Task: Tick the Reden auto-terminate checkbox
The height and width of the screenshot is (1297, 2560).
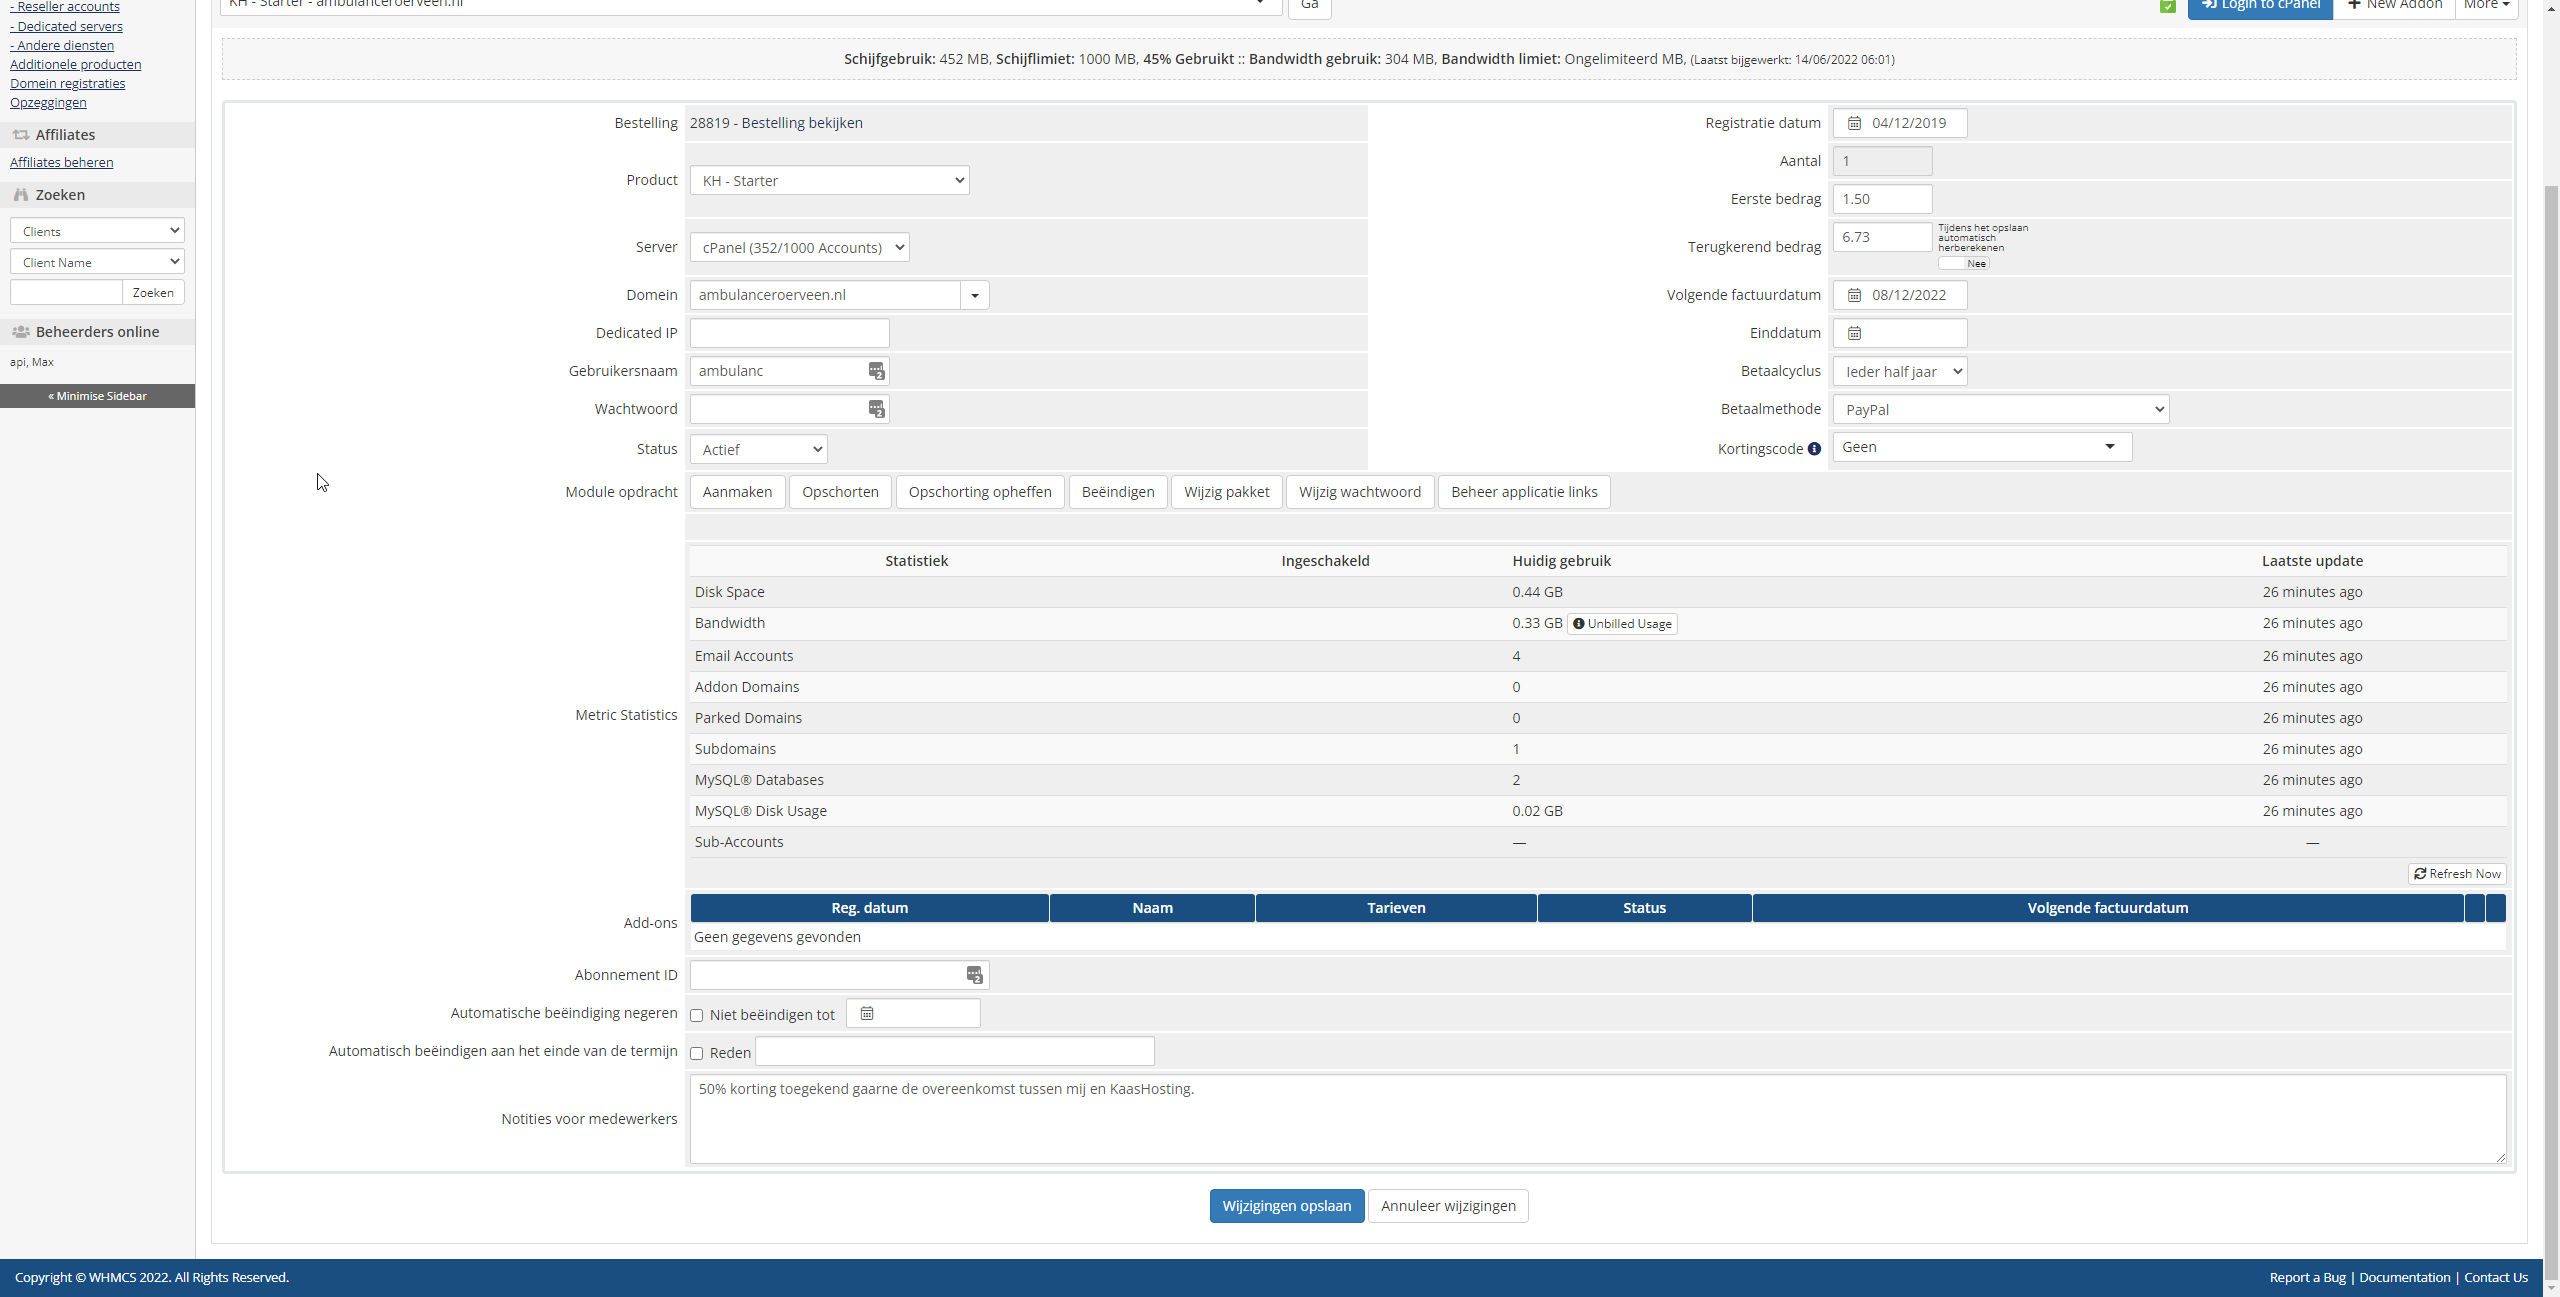Action: coord(697,1054)
